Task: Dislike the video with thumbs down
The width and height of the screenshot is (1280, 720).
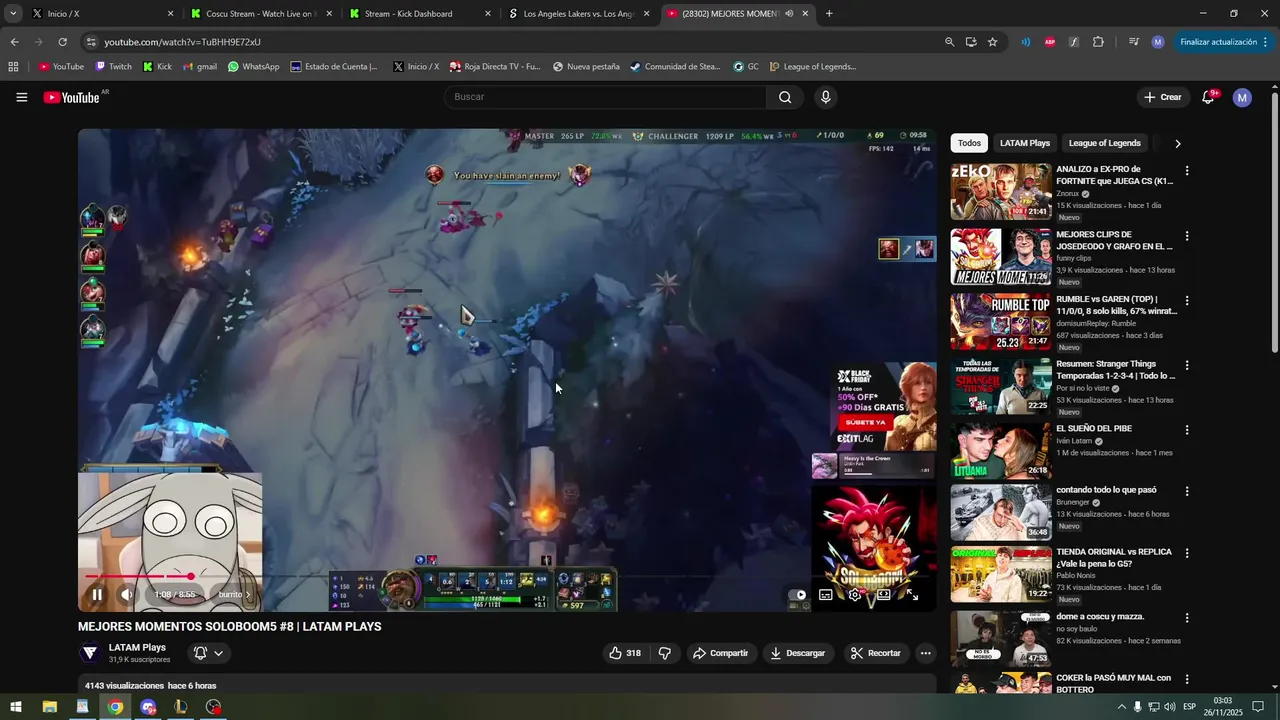Action: [x=665, y=653]
